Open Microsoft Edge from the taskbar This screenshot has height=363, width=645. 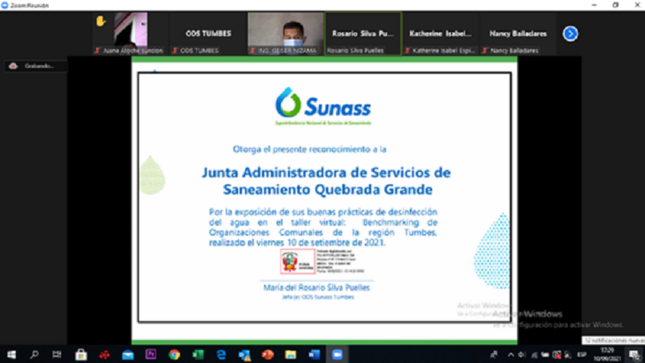[221, 354]
